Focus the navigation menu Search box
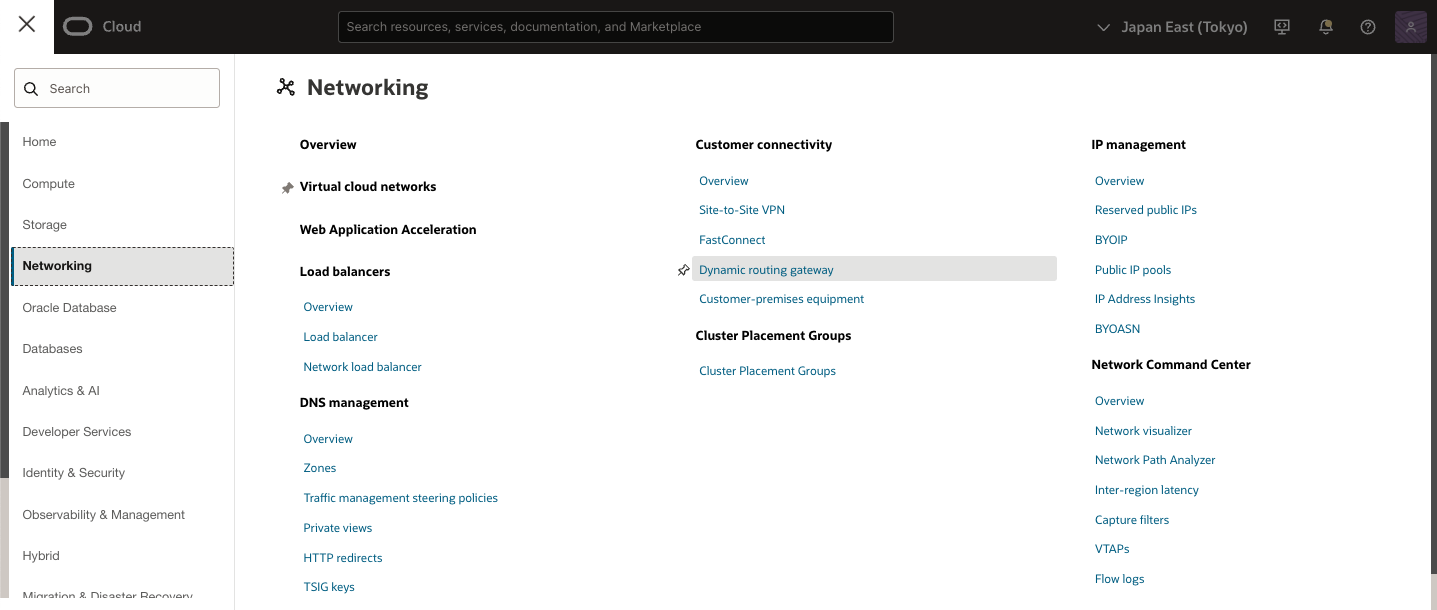The height and width of the screenshot is (610, 1437). tap(117, 88)
